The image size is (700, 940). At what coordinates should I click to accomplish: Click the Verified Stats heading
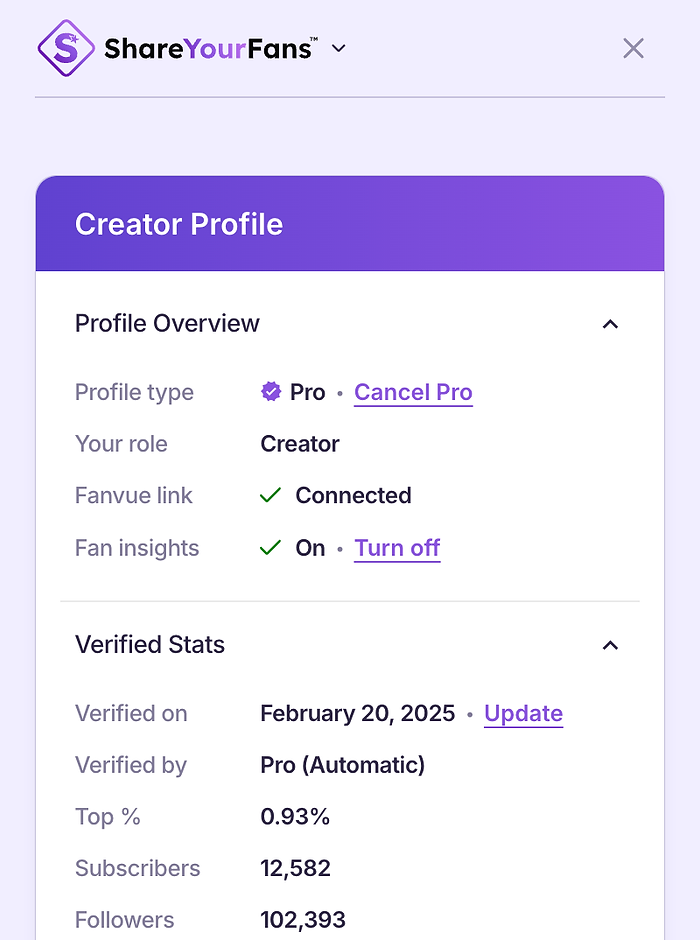150,645
